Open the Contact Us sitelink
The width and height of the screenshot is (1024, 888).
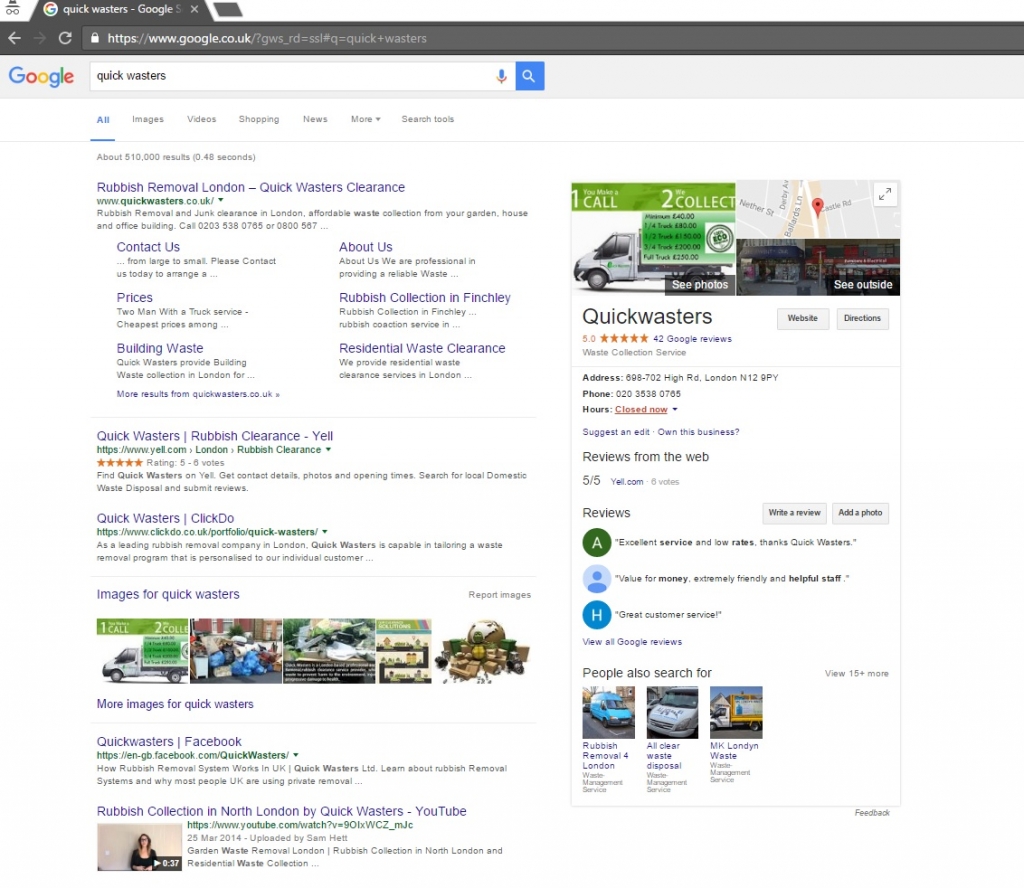pos(148,247)
